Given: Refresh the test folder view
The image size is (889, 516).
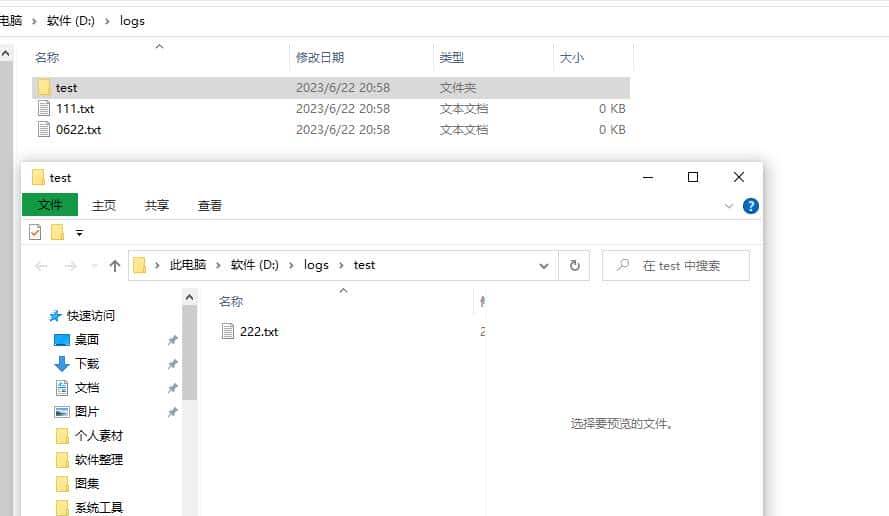Looking at the screenshot, I should click(x=574, y=265).
